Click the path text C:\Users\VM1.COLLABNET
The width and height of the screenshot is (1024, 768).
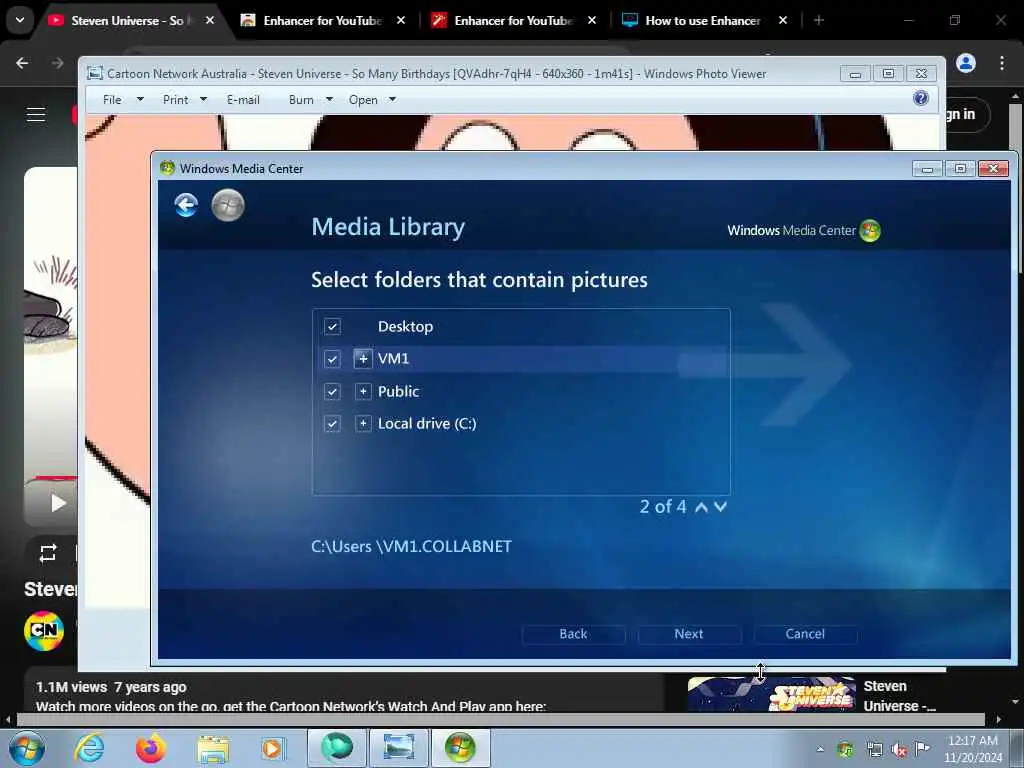[411, 546]
